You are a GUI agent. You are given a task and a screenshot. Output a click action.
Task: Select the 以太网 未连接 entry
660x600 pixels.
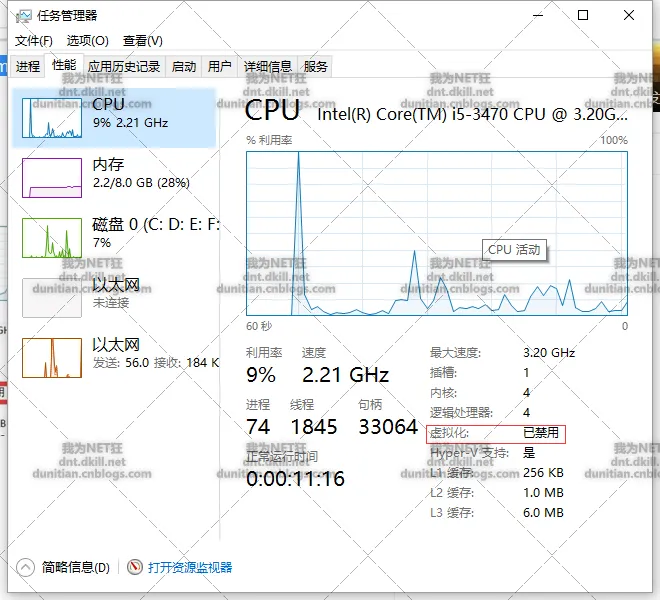[114, 298]
